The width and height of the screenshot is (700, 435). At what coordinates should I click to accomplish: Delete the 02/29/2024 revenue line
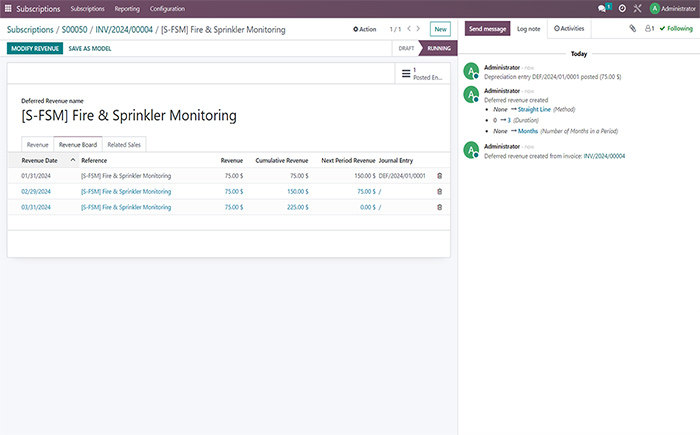coord(439,192)
